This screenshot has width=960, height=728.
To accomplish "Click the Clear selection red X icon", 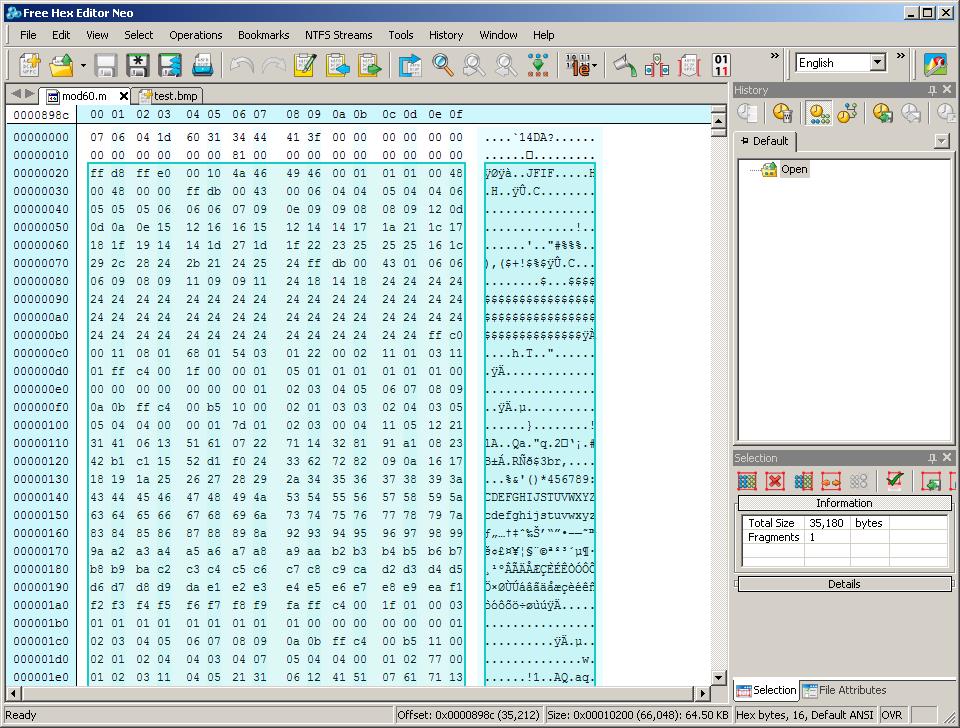I will pos(775,481).
